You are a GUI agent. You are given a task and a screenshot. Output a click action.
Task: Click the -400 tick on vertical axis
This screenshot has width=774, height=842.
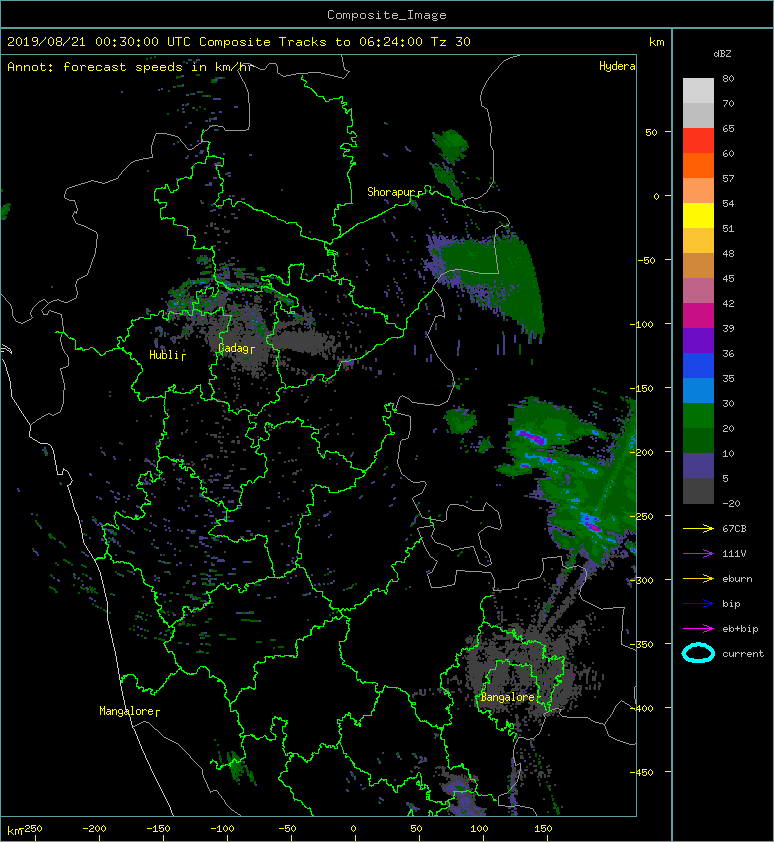coord(642,708)
